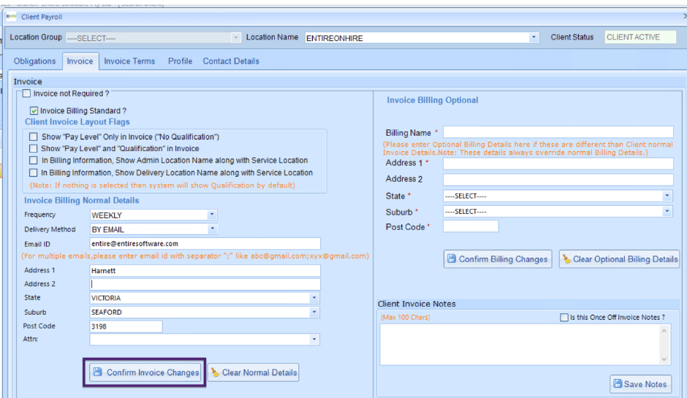Open the Location Name dropdown
This screenshot has height=398, width=687.
tap(533, 38)
